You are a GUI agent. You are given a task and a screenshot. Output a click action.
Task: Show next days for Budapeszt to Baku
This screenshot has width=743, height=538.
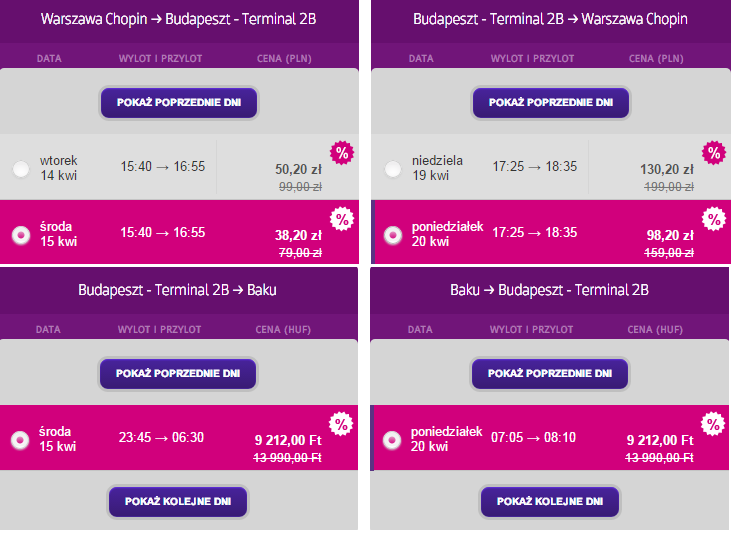click(x=178, y=502)
